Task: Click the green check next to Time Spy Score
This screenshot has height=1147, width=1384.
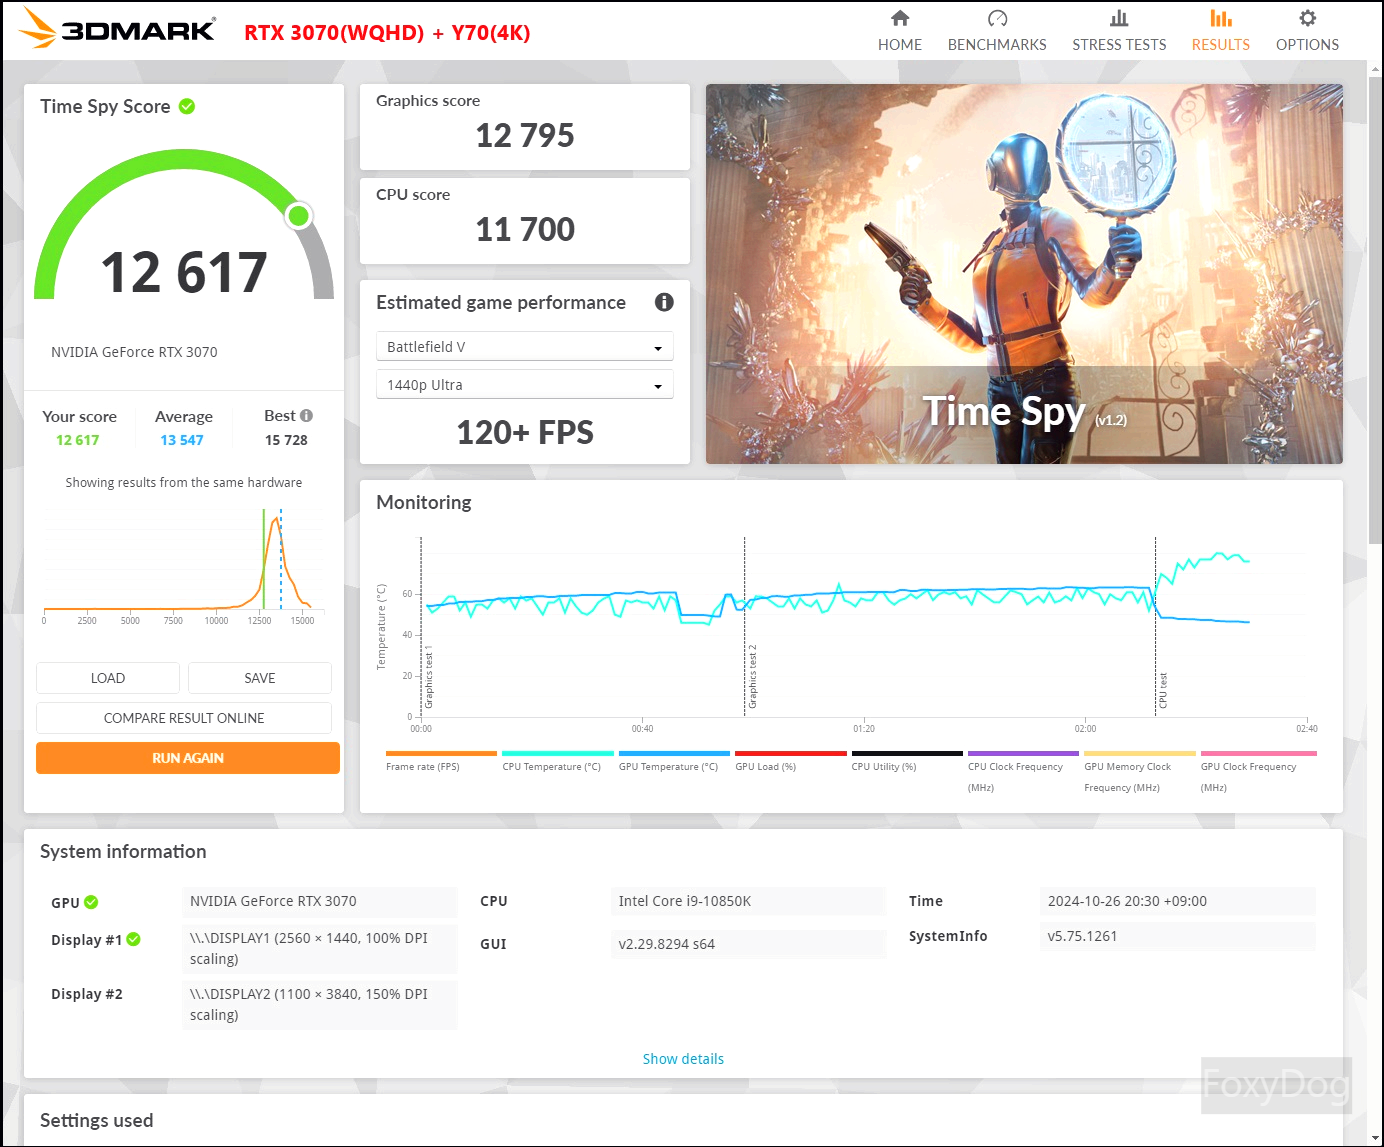Action: 187,106
